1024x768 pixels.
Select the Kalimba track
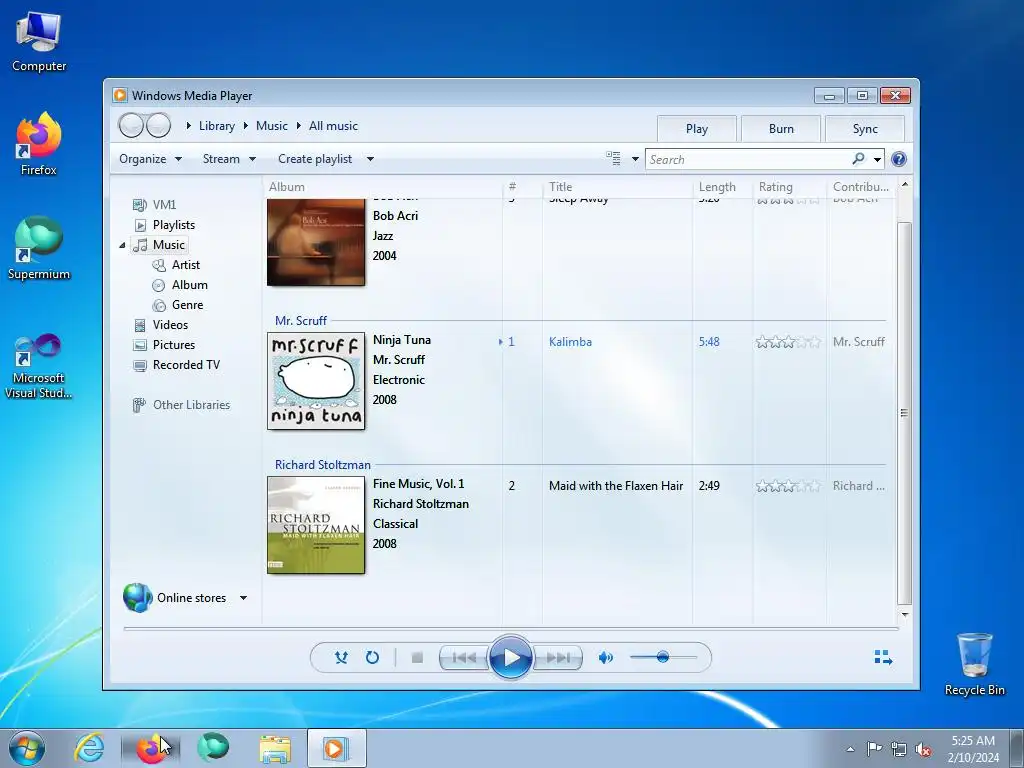click(570, 342)
